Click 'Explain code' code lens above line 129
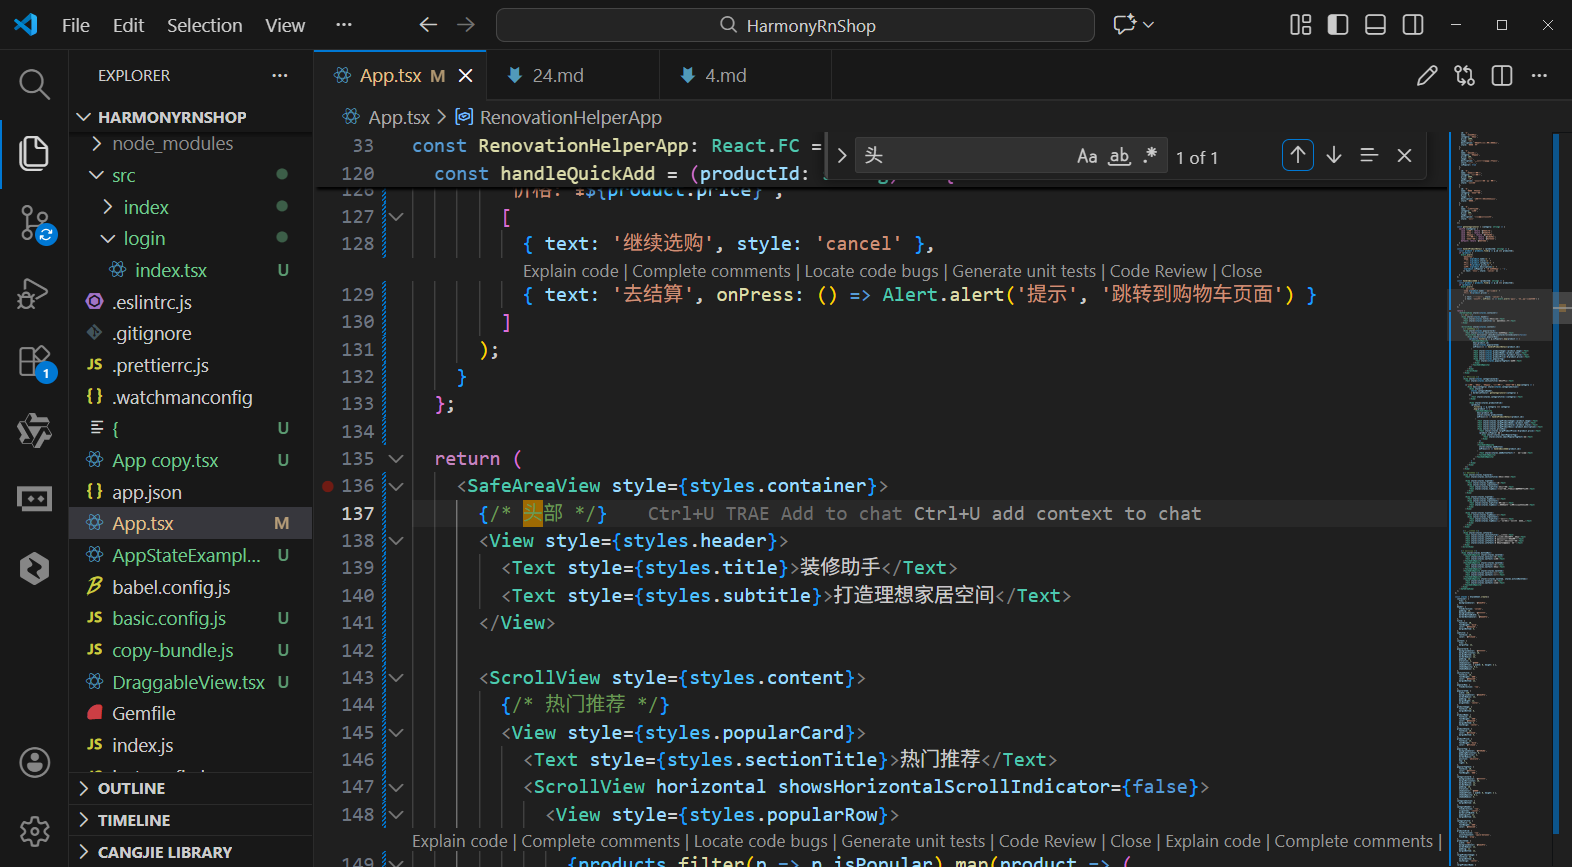This screenshot has width=1572, height=867. click(x=570, y=271)
